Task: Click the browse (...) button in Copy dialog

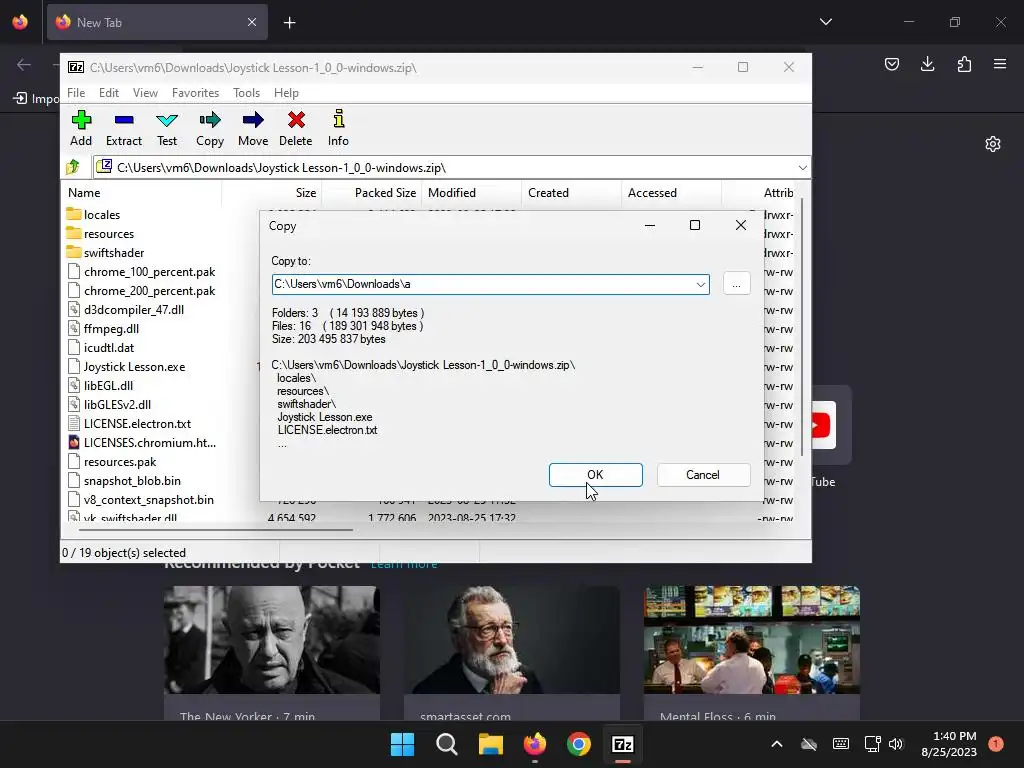Action: [737, 284]
